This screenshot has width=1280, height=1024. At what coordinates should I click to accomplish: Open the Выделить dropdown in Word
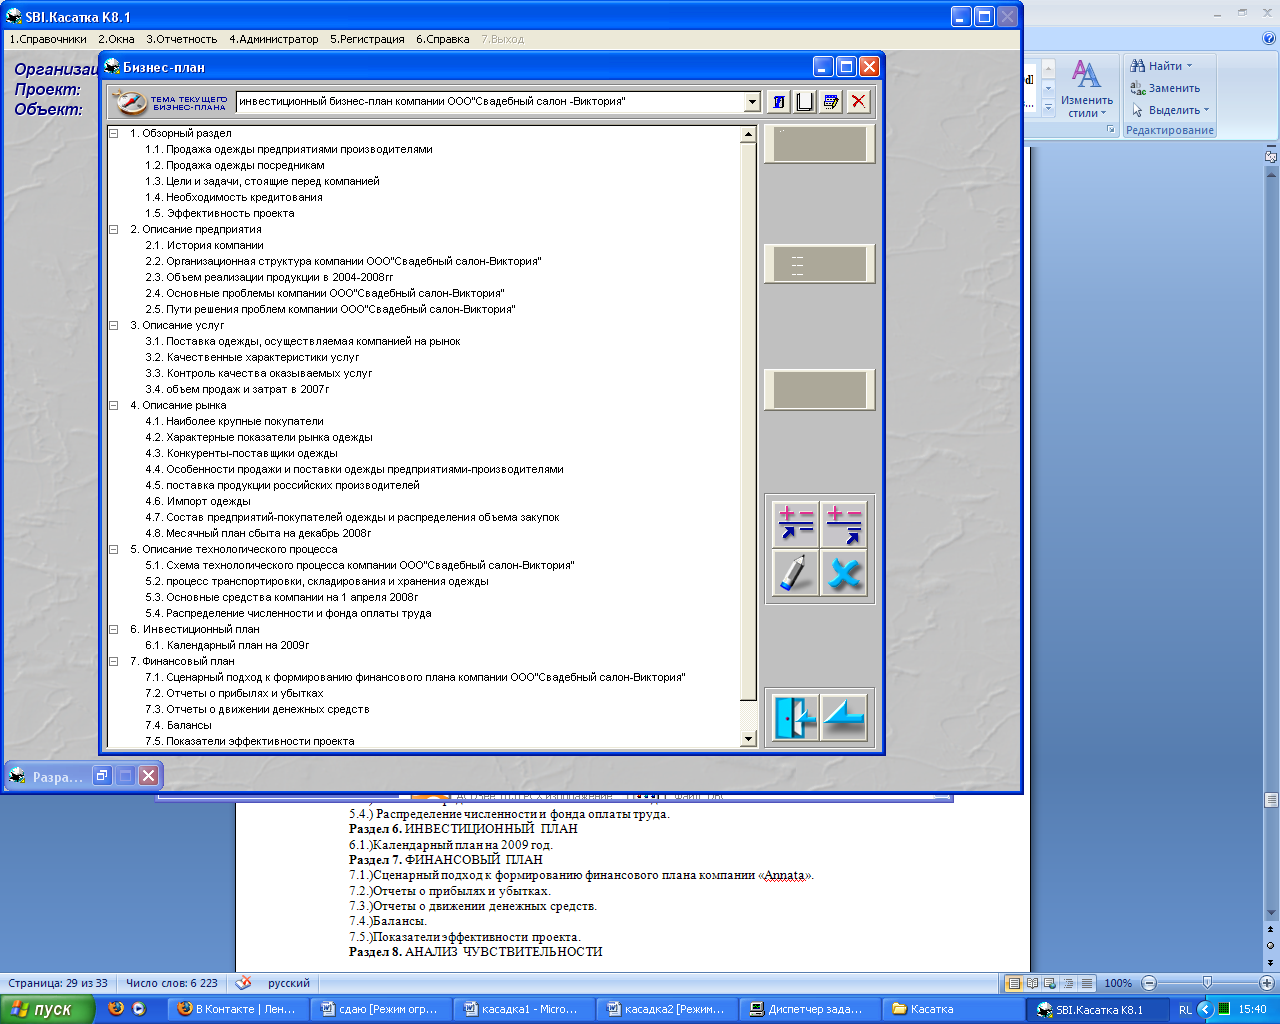click(1170, 110)
